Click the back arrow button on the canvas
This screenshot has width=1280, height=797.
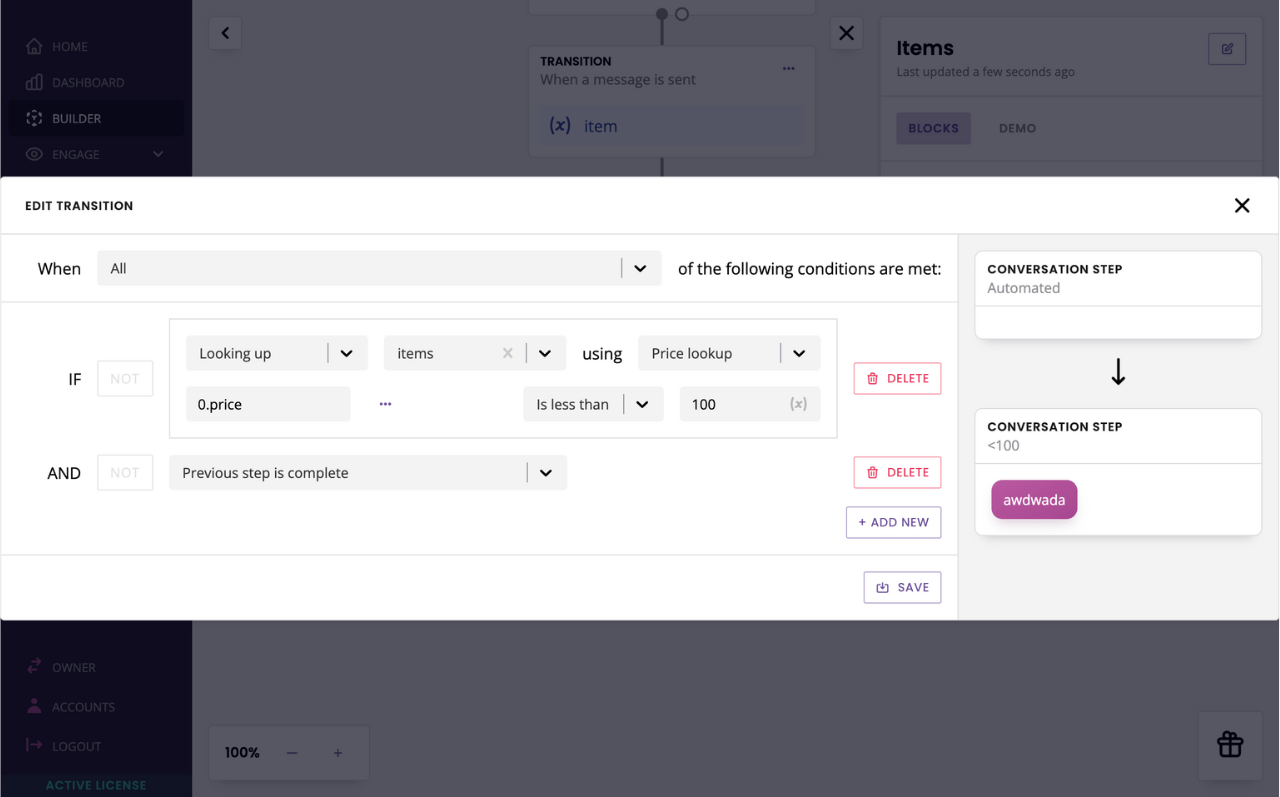[225, 33]
